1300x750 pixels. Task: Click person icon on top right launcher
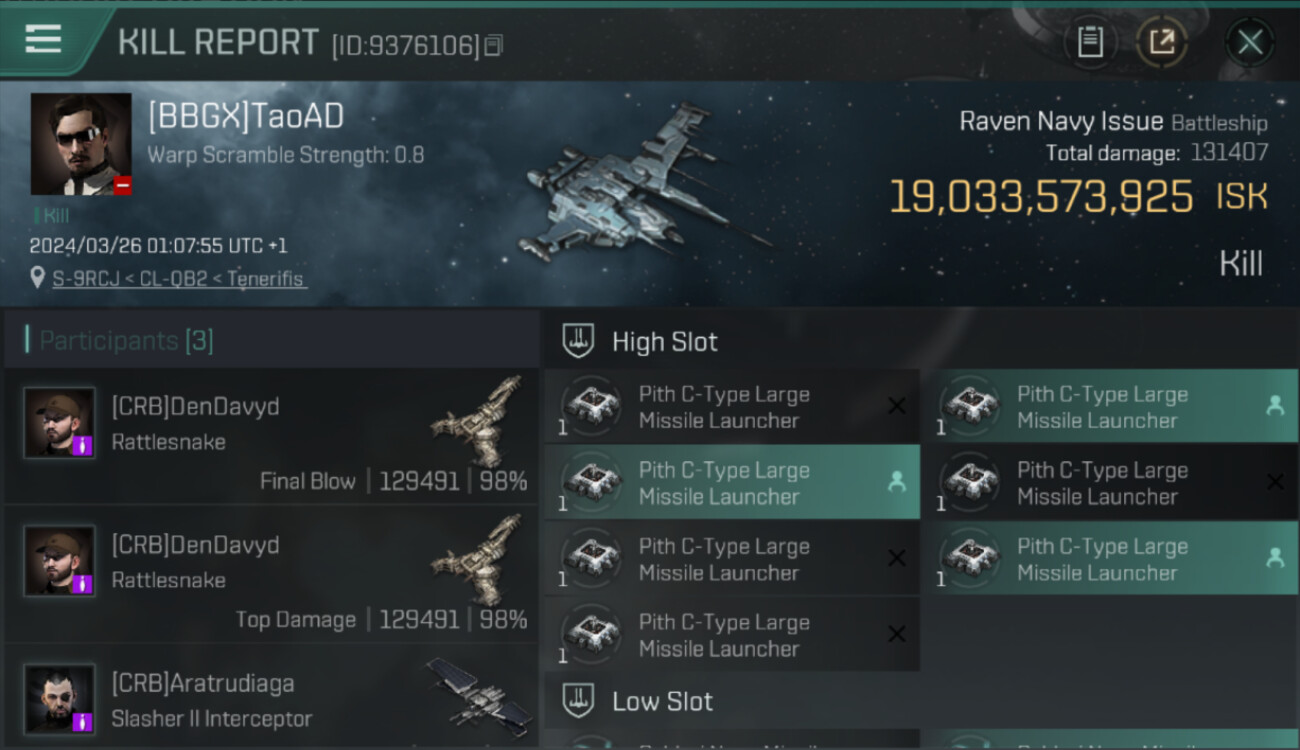click(x=1275, y=406)
